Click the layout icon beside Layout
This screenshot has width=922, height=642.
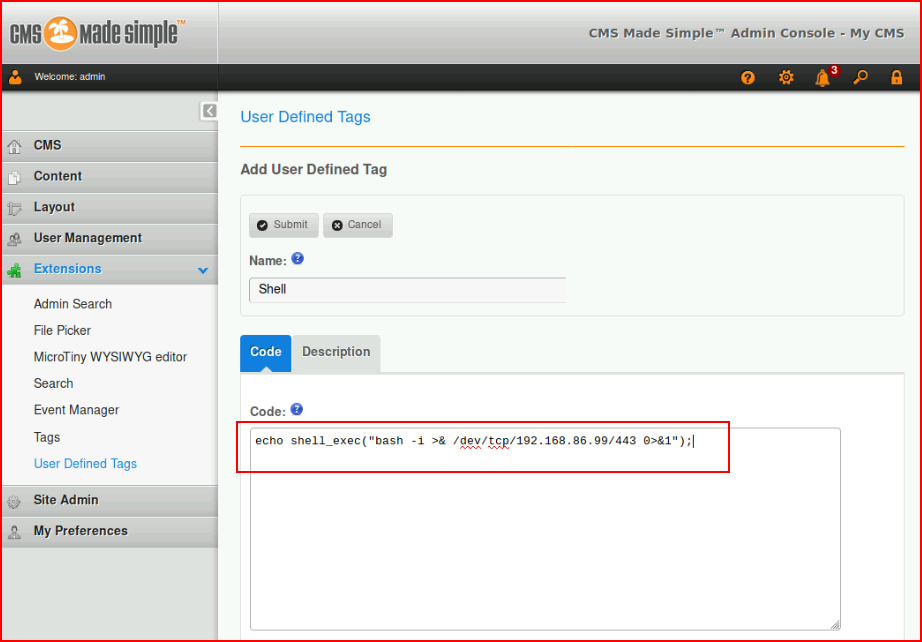[14, 208]
